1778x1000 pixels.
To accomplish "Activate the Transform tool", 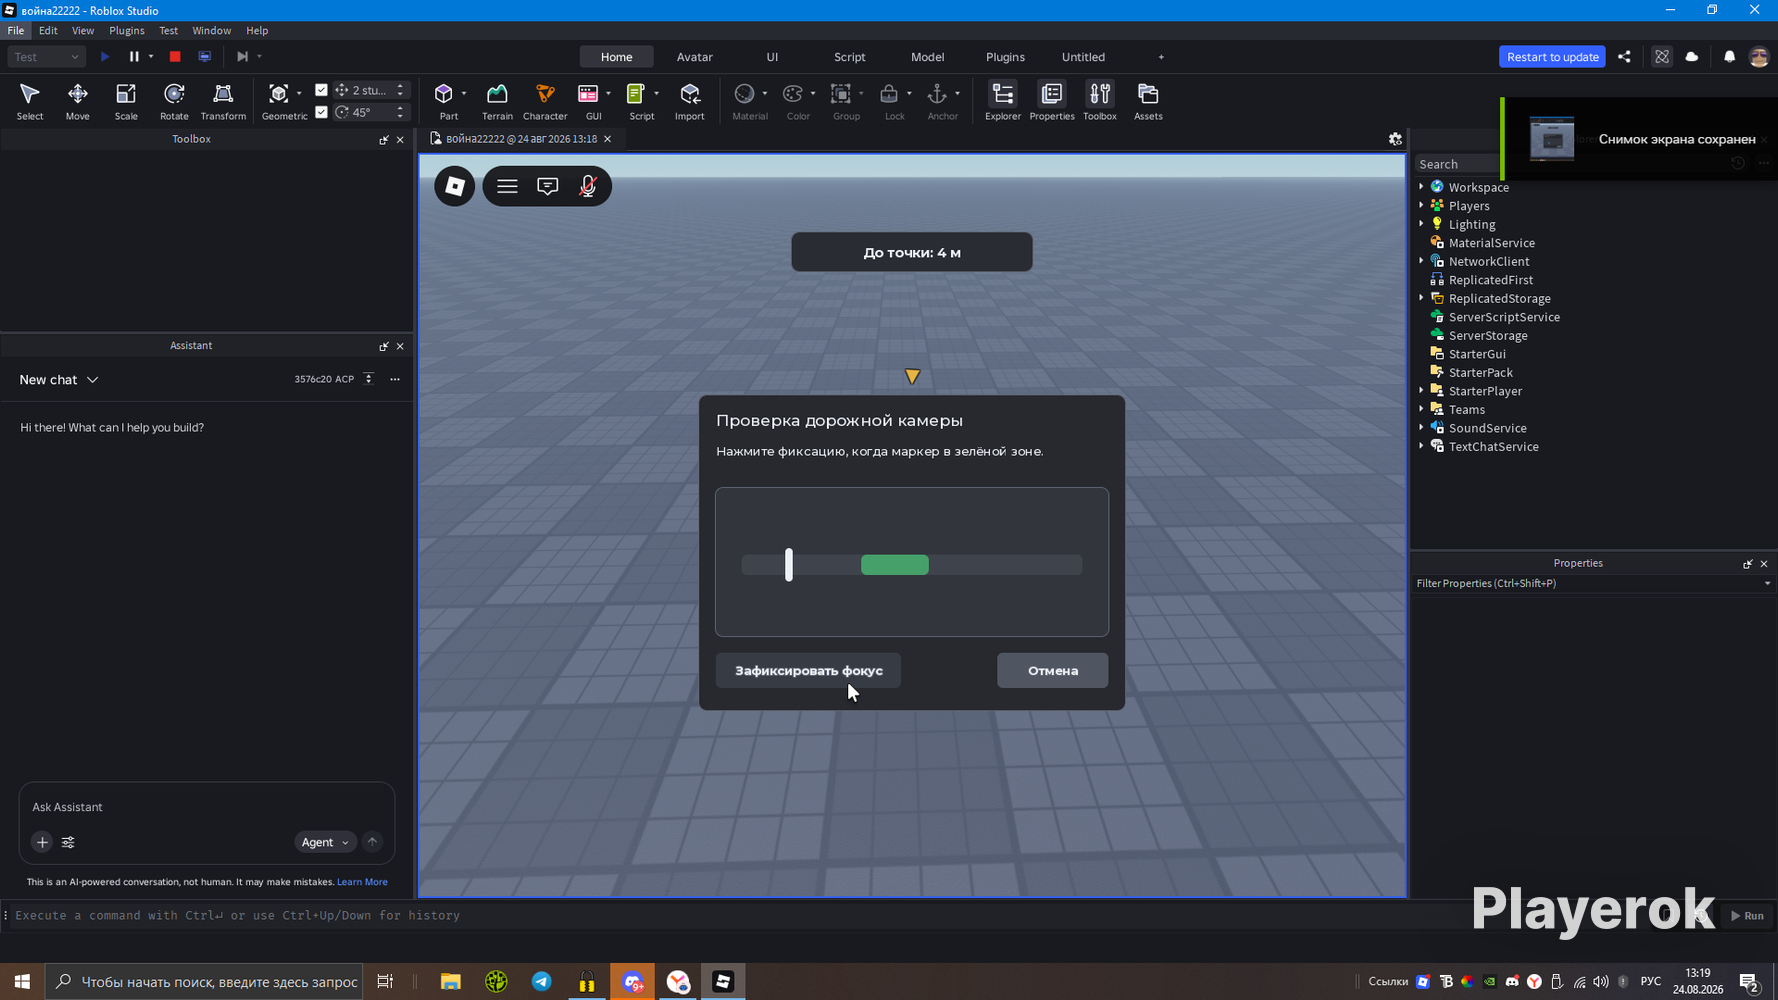I will pyautogui.click(x=223, y=101).
